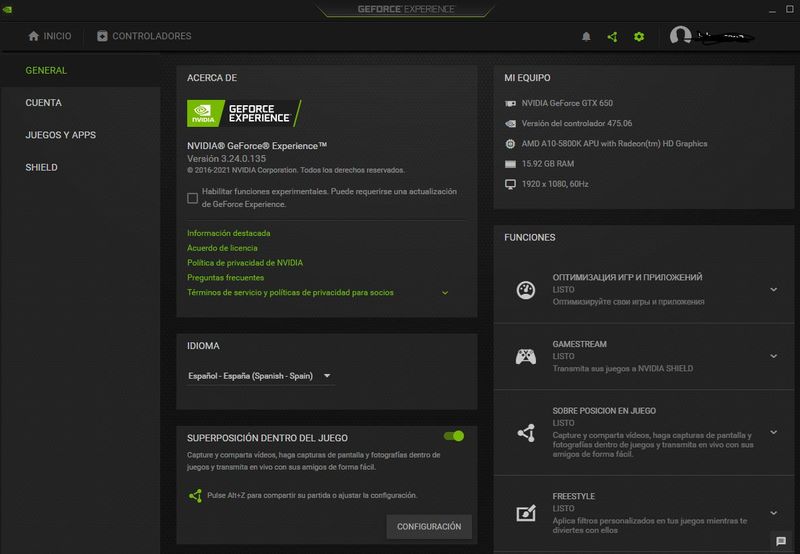Click the home icon next to INICIO
This screenshot has width=800, height=554.
point(34,36)
